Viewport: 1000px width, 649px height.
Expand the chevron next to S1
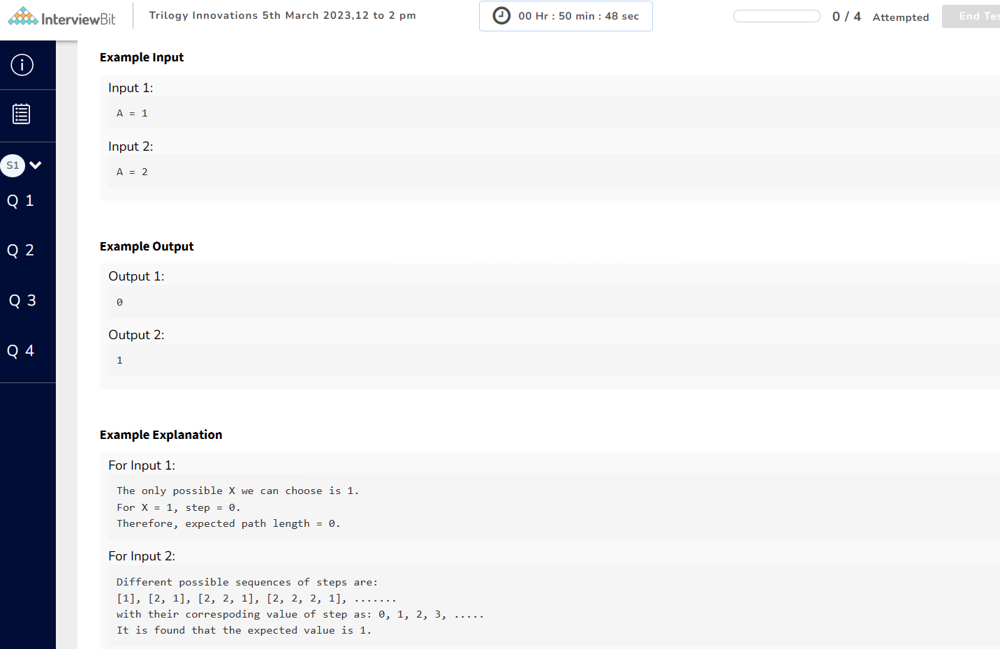(36, 165)
